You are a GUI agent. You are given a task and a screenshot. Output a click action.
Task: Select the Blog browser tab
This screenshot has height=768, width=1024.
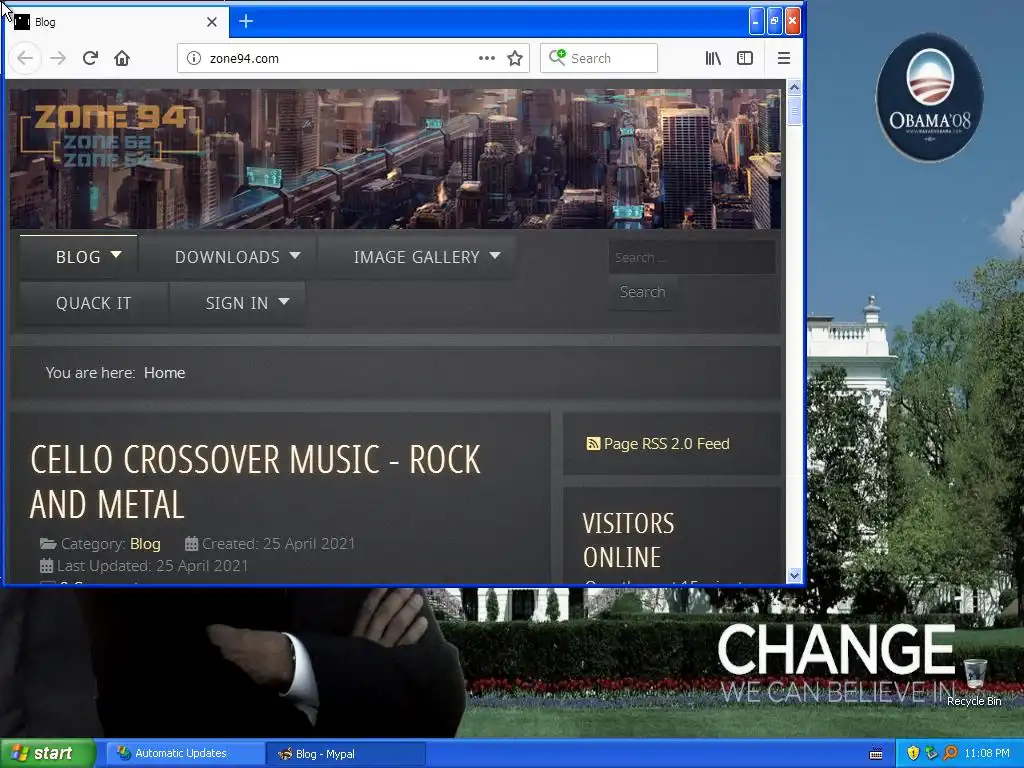118,22
